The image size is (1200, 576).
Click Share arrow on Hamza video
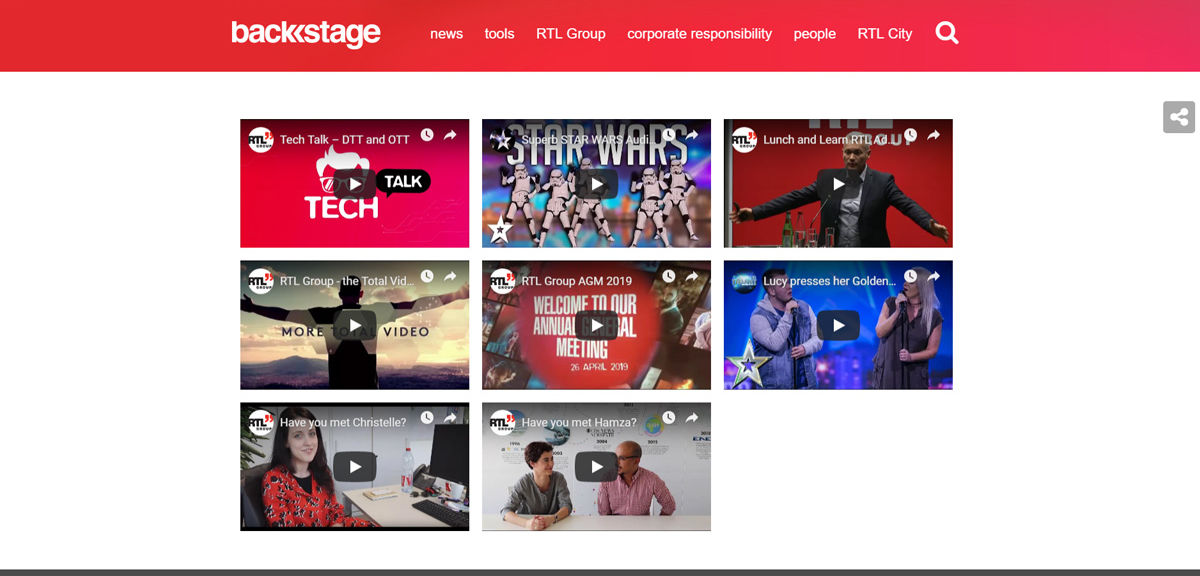tap(692, 418)
